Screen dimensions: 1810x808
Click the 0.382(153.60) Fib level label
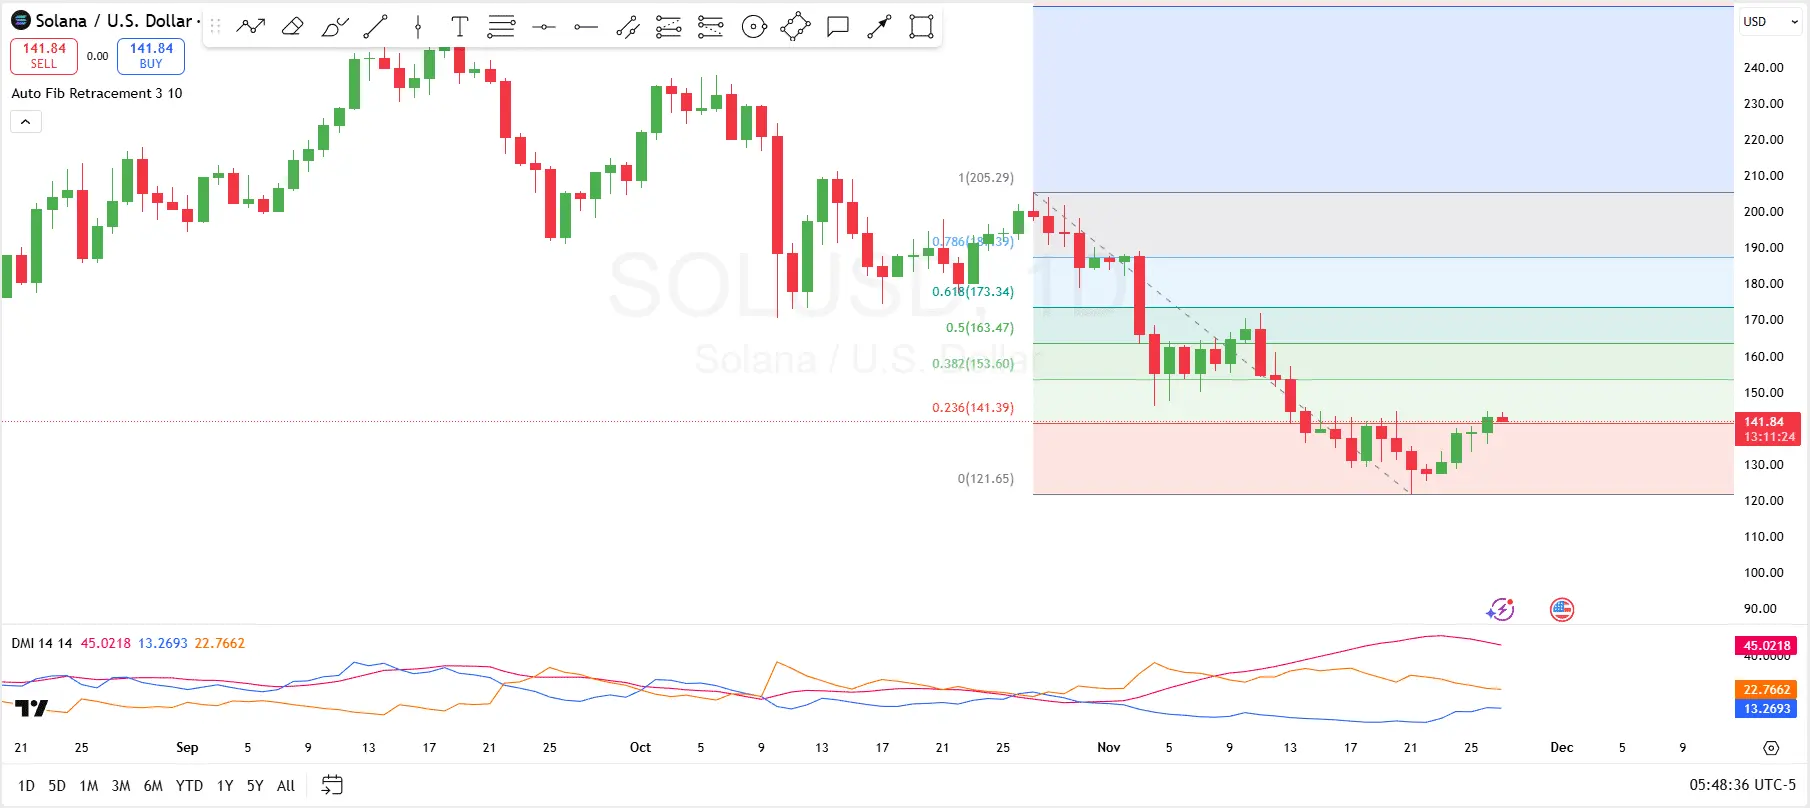tap(973, 364)
